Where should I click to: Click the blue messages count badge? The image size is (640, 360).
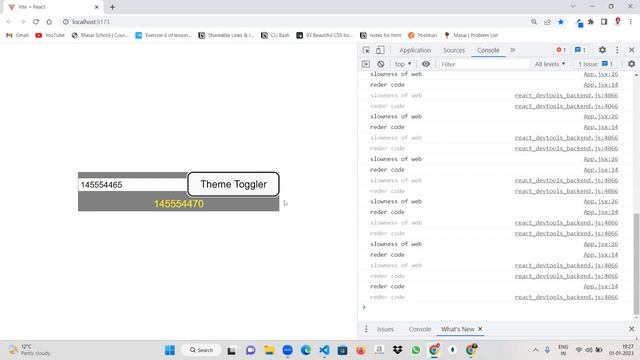[x=580, y=50]
